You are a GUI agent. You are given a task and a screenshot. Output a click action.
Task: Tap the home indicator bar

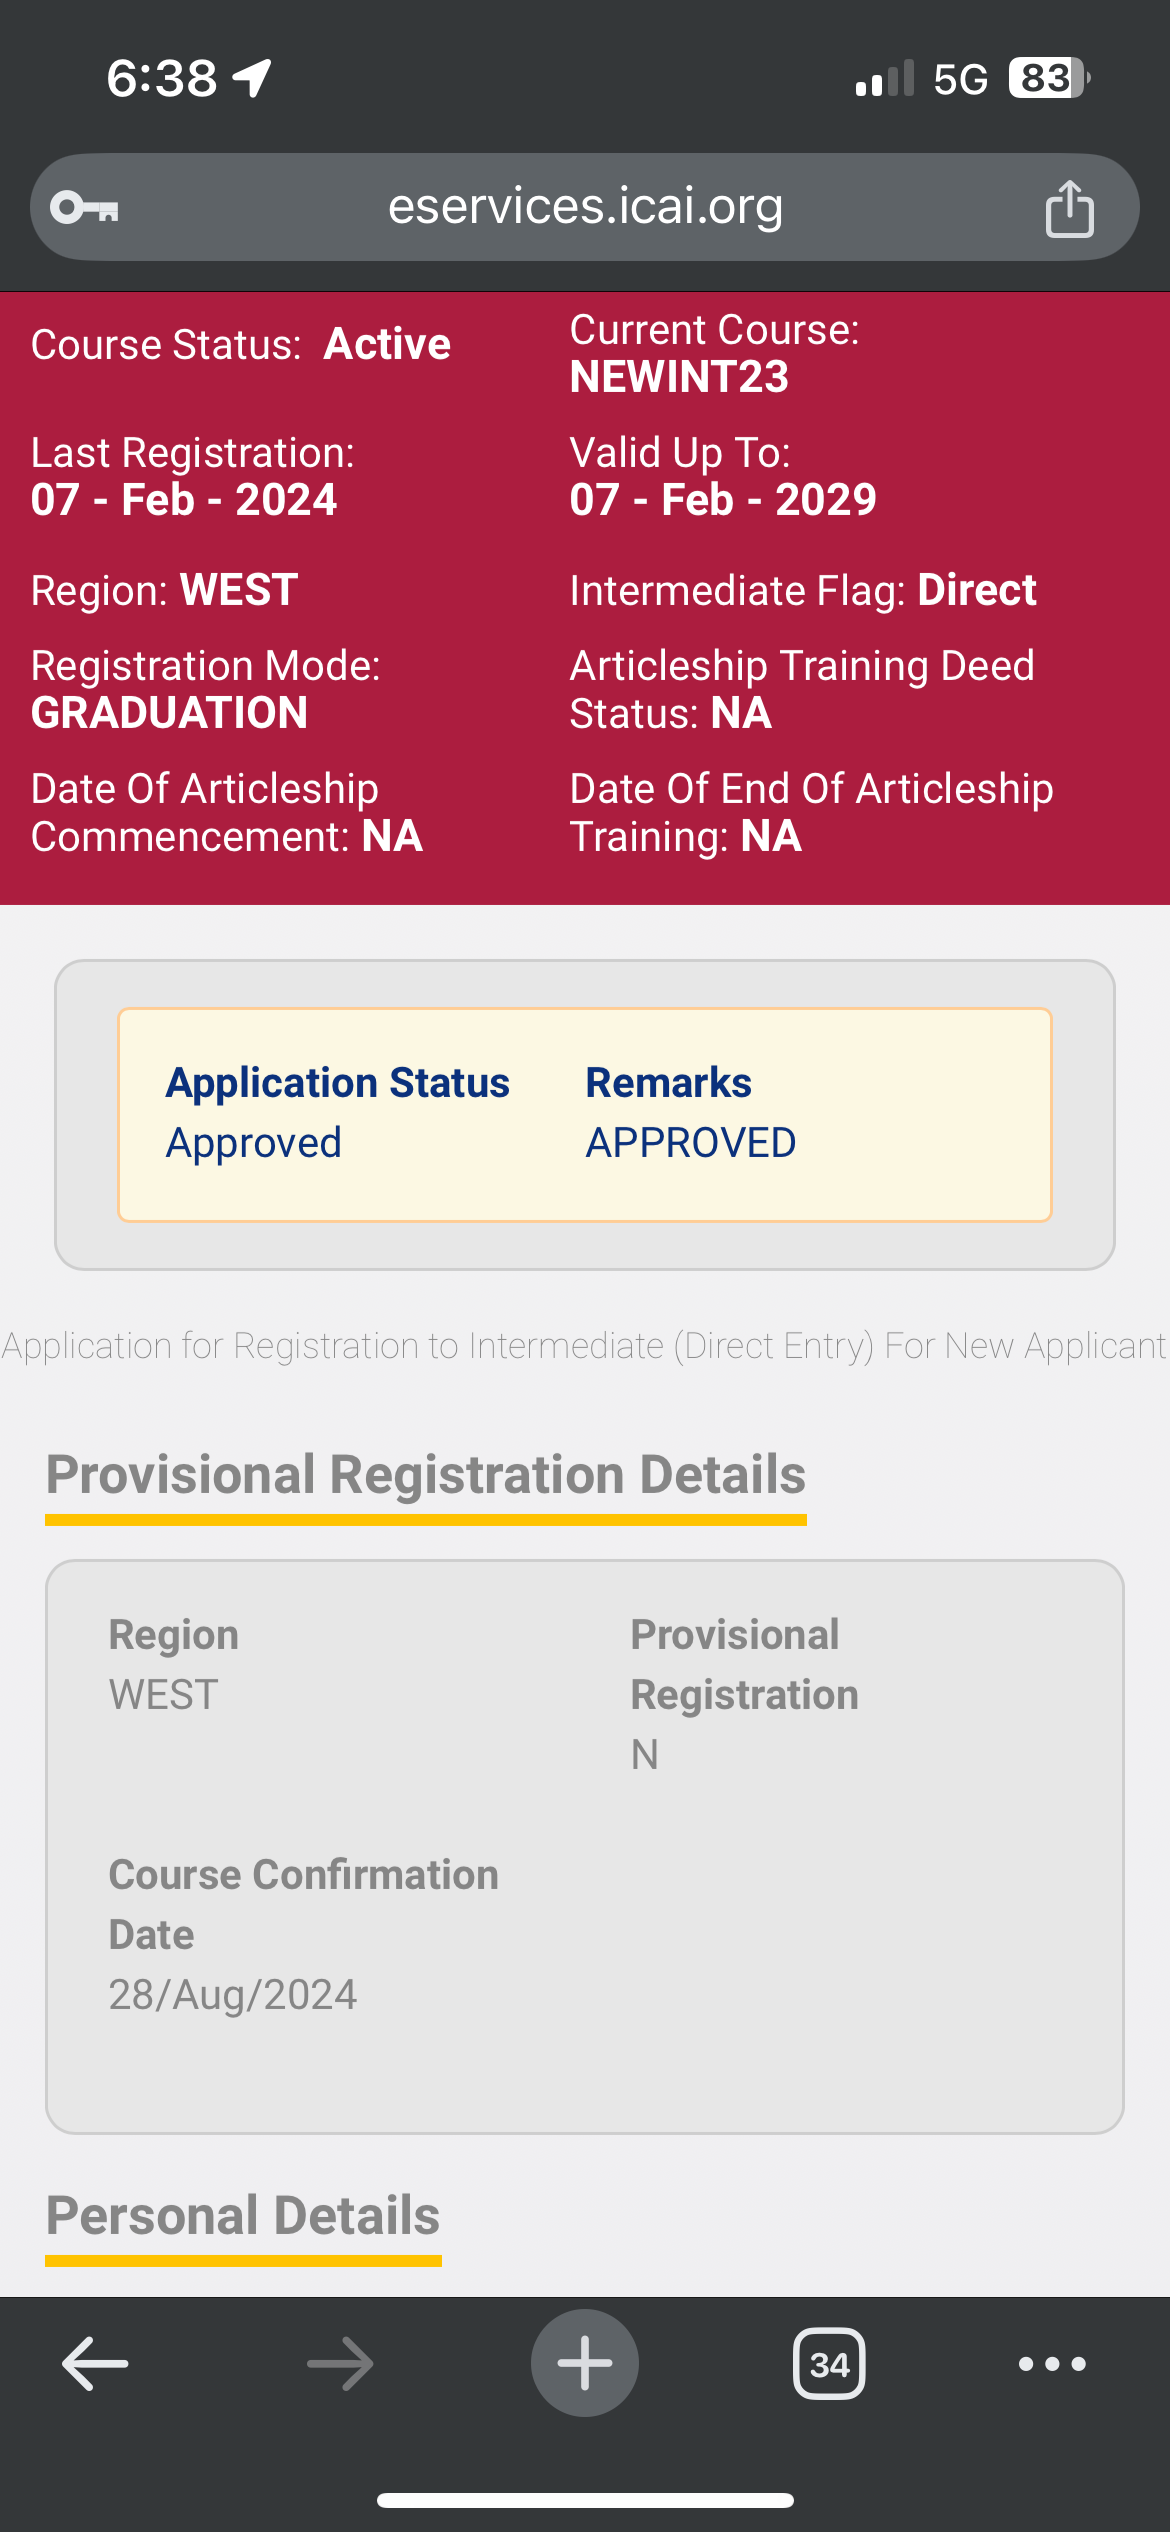585,2500
